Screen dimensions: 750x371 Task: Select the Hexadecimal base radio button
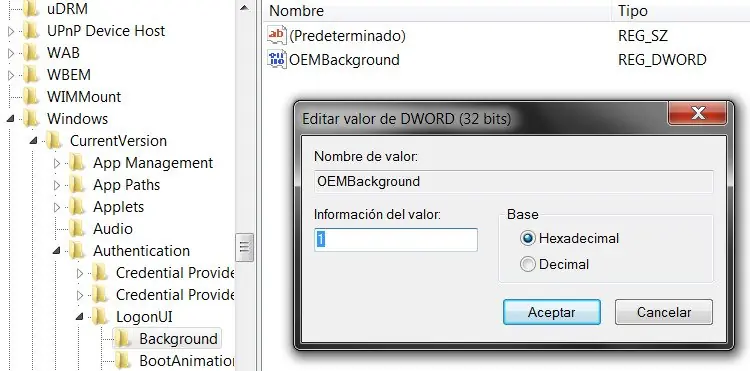pos(528,238)
